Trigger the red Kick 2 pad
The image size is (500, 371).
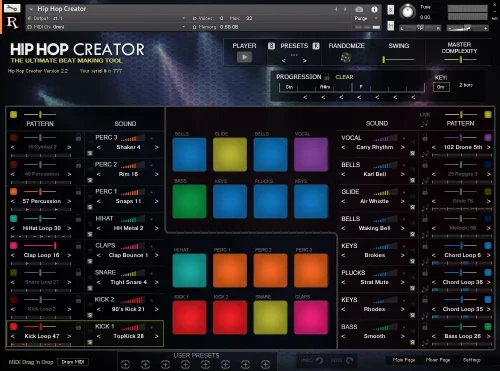tap(230, 317)
